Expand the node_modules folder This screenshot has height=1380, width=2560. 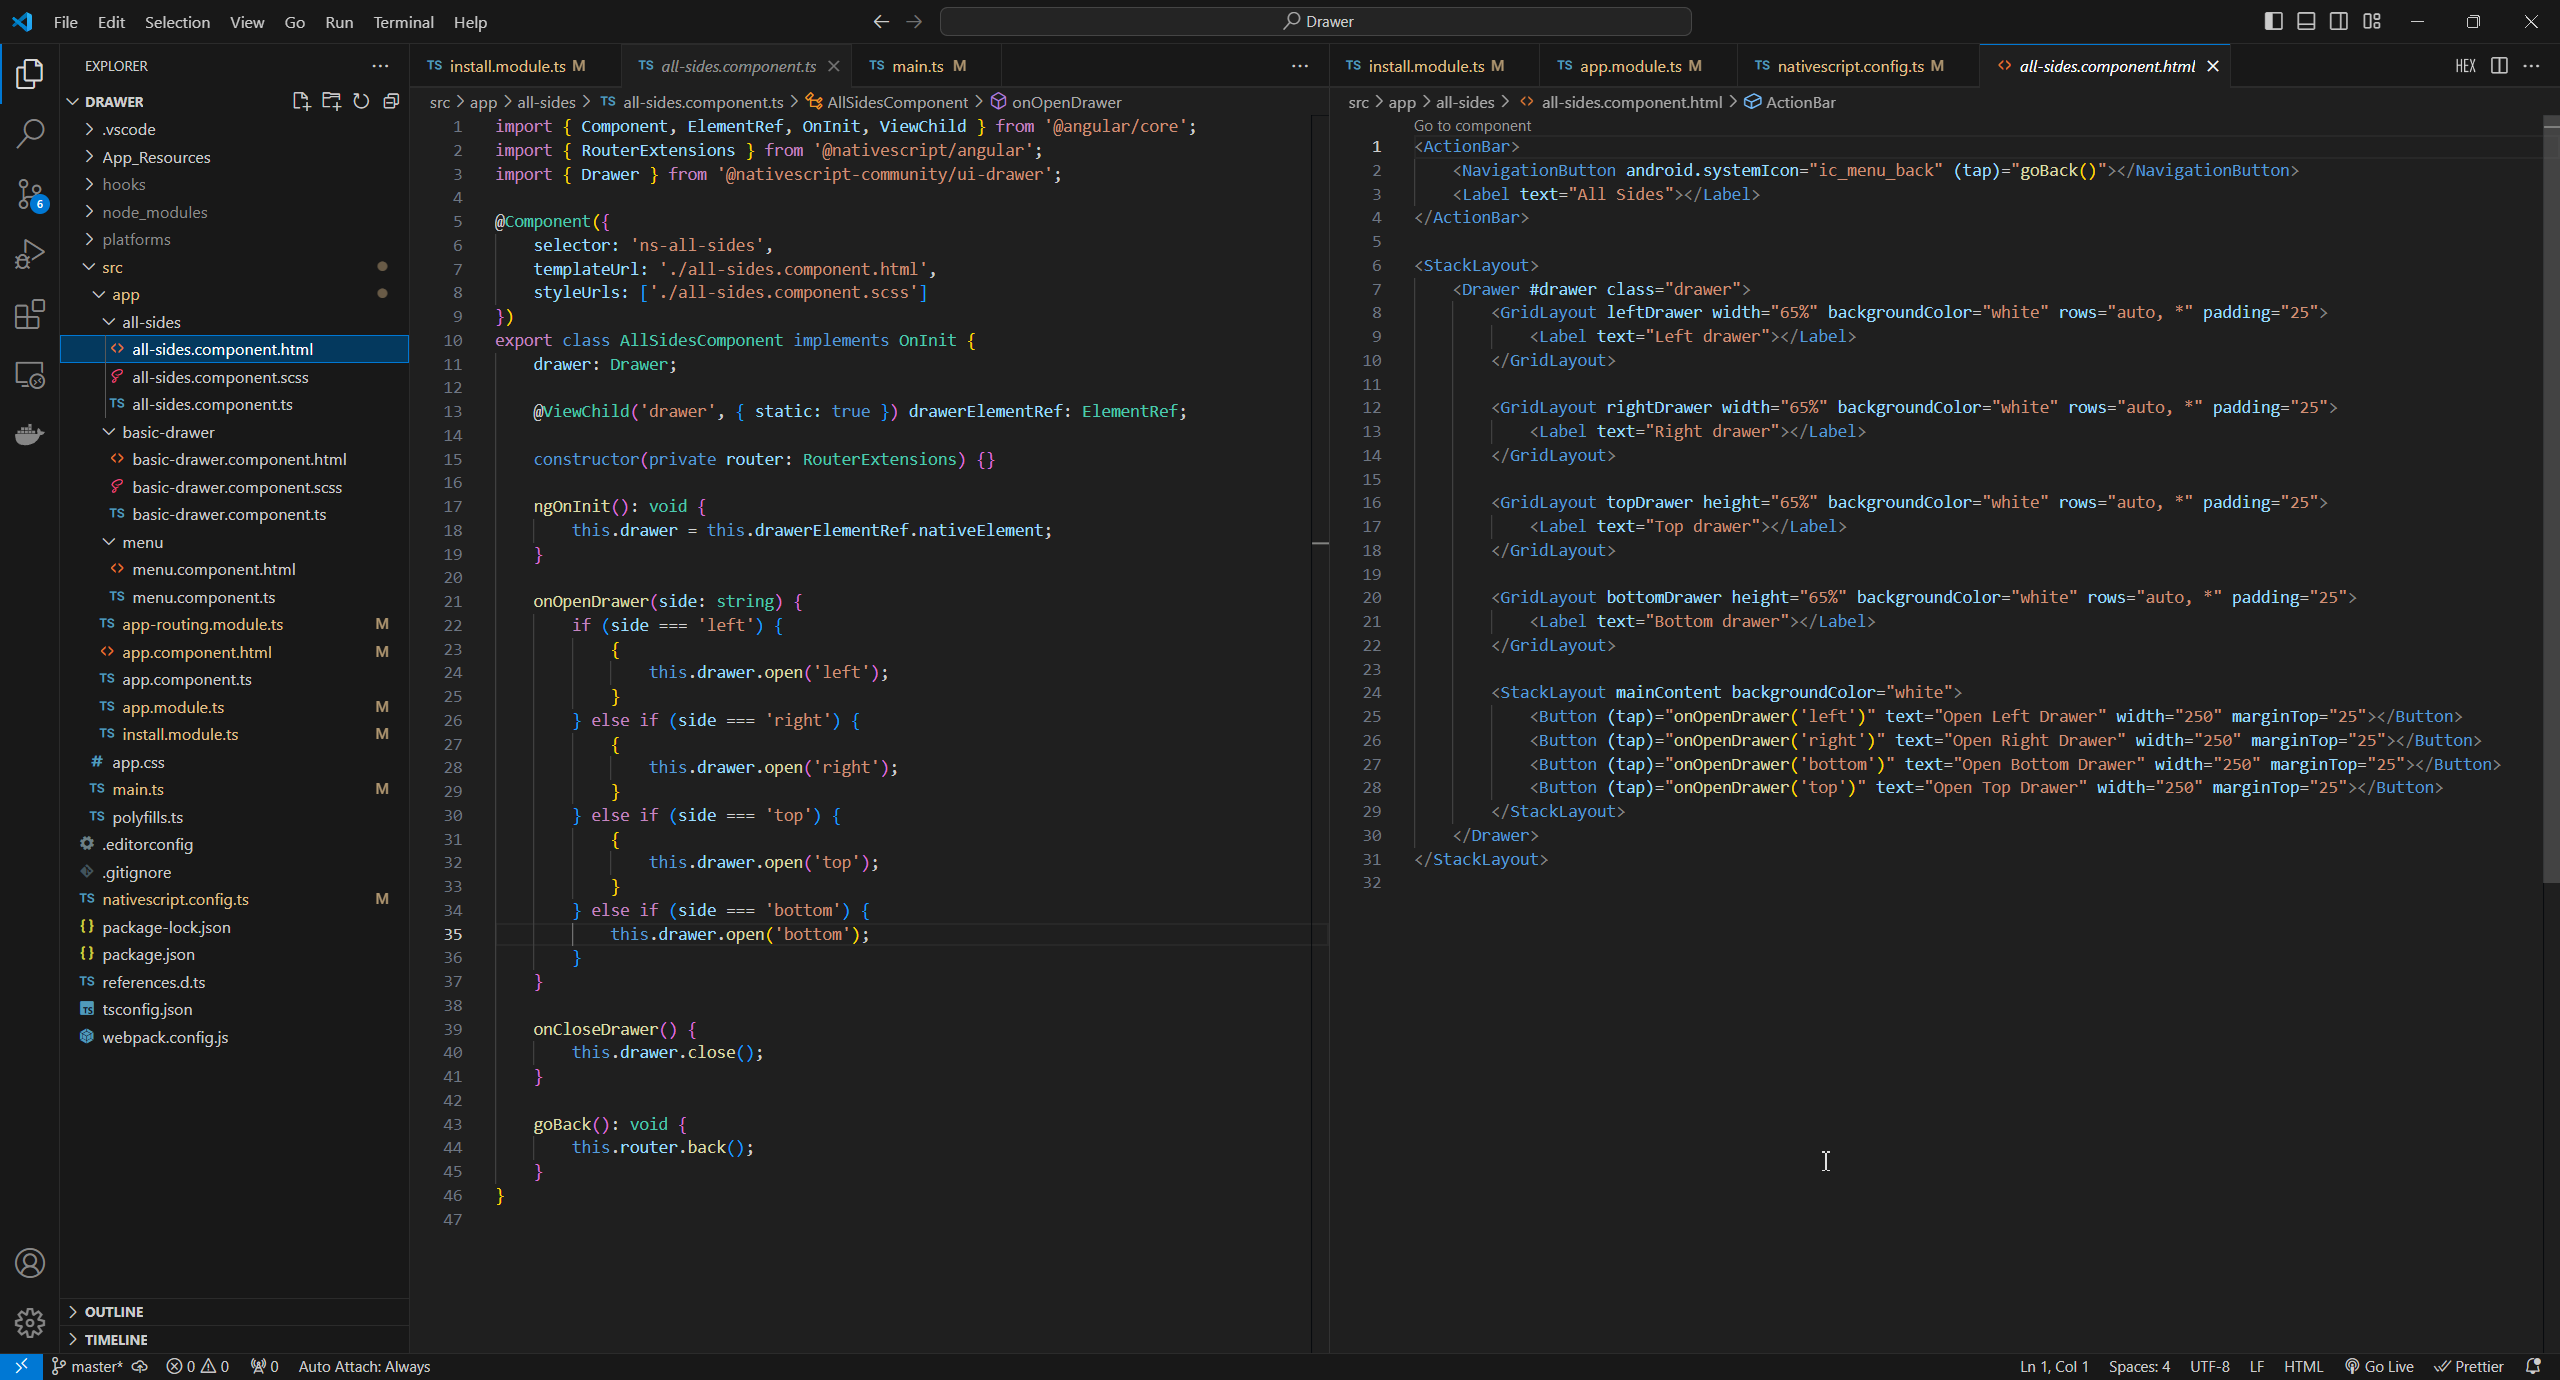154,212
